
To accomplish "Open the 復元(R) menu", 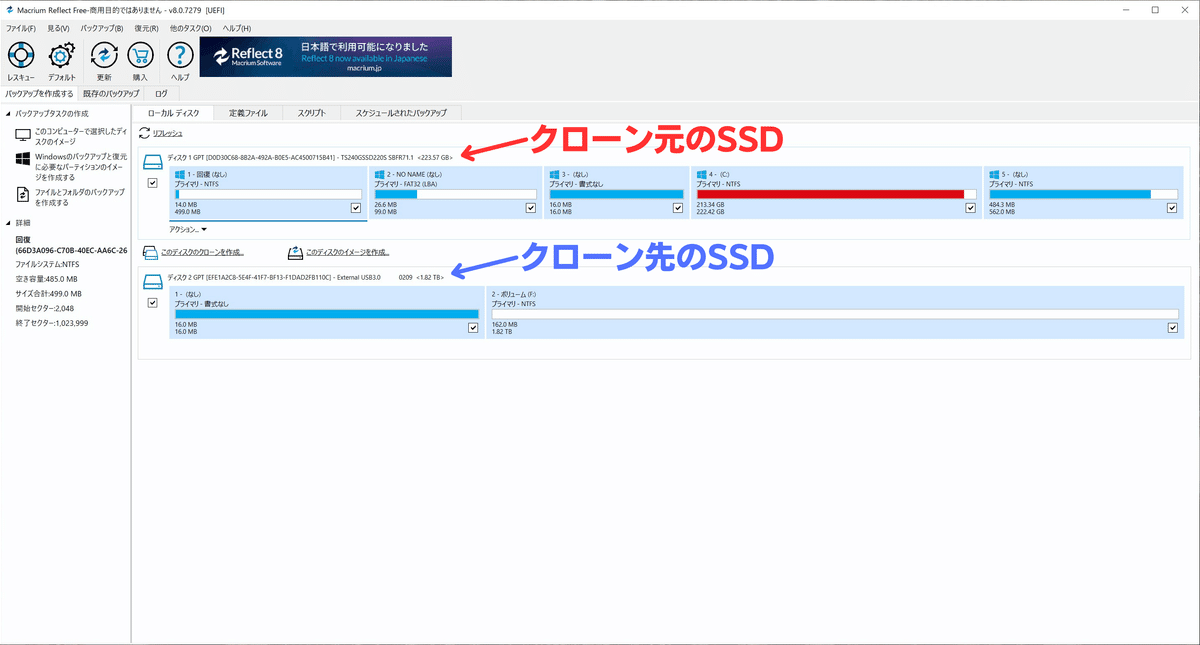I will pos(148,28).
